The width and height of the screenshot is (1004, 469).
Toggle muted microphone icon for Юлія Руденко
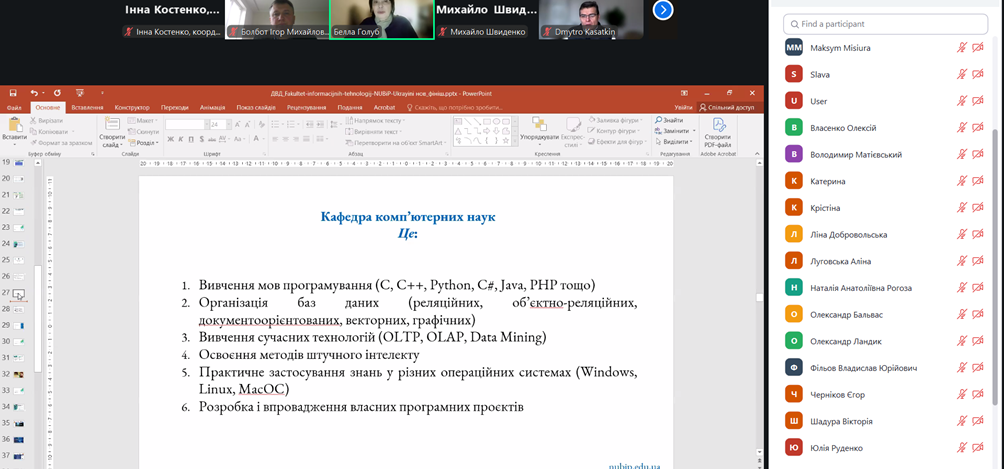[x=962, y=447]
